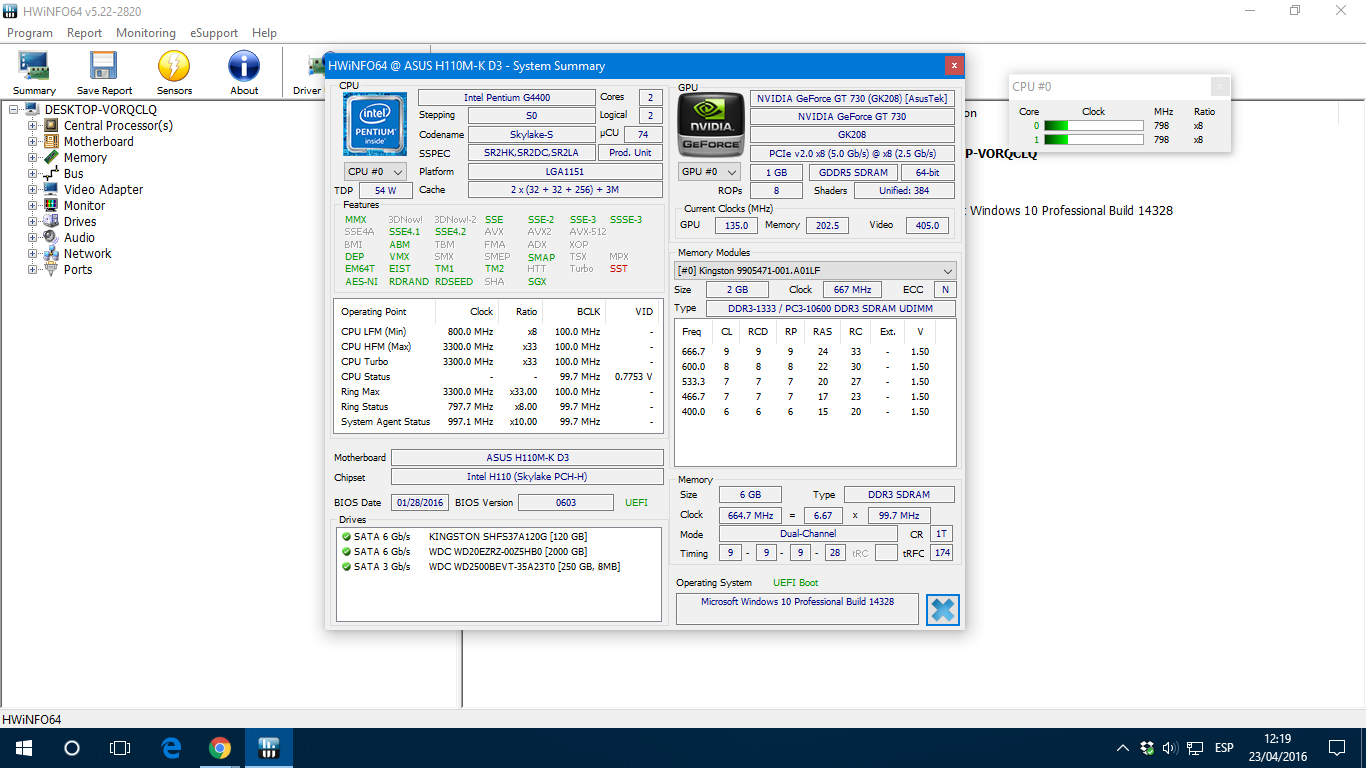Open Windows Start button
Screen dimensions: 1366x768
coord(24,748)
